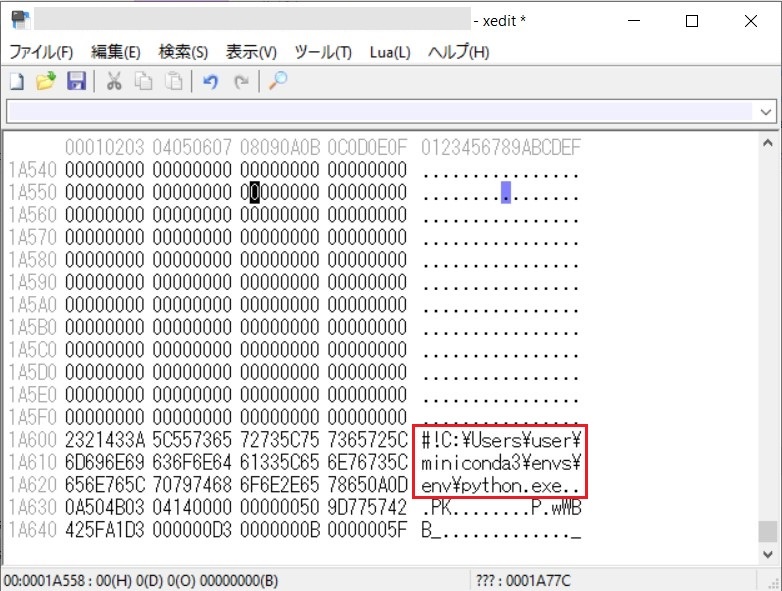Click hex group 7365725C on row 1A600

[368, 440]
